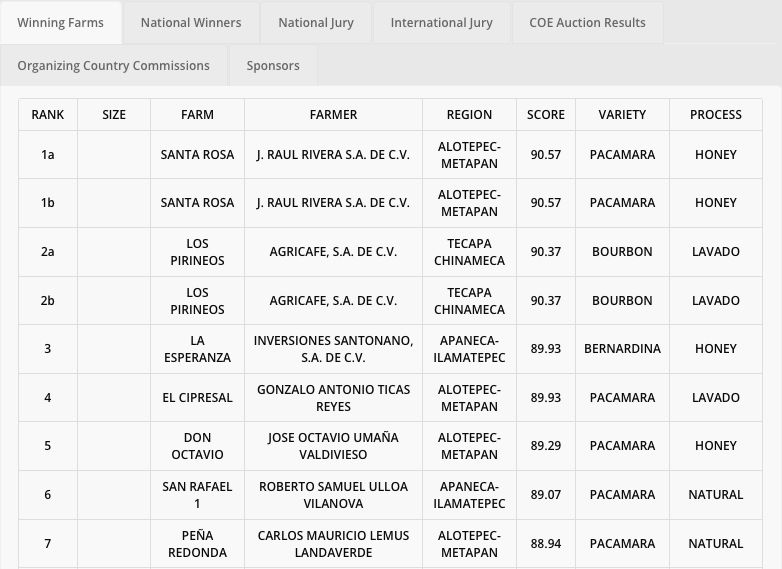Select GONZALO ANTONIO TICAS REYES cell
The width and height of the screenshot is (782, 569).
point(334,398)
